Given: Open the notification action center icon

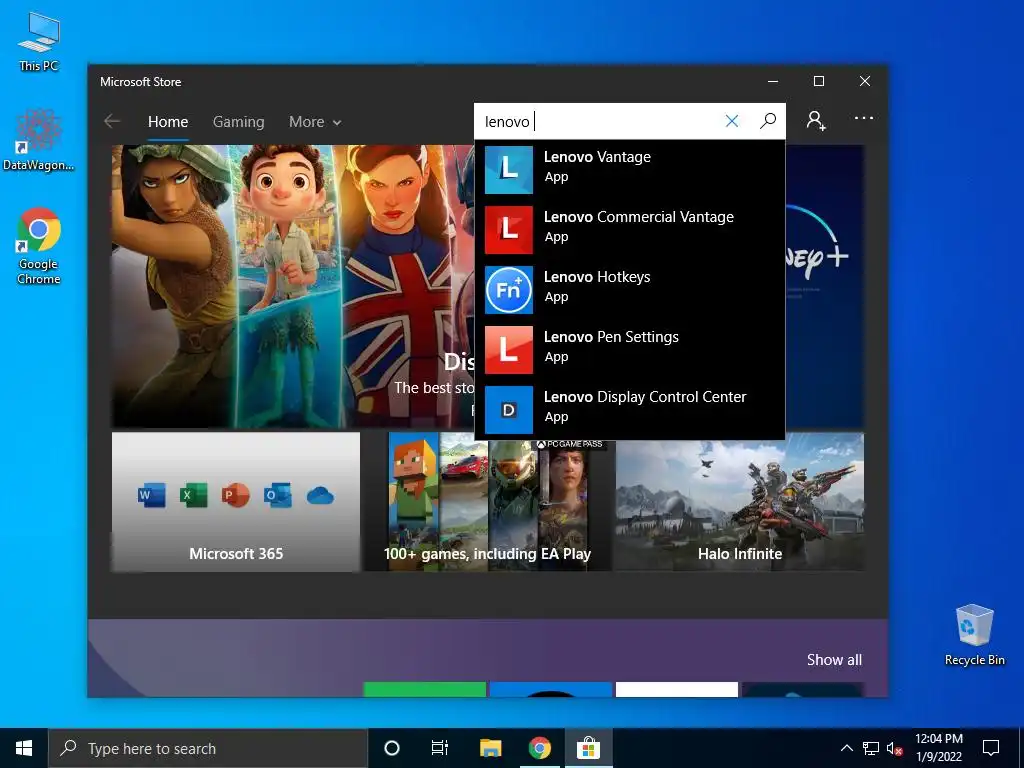Looking at the screenshot, I should tap(991, 748).
